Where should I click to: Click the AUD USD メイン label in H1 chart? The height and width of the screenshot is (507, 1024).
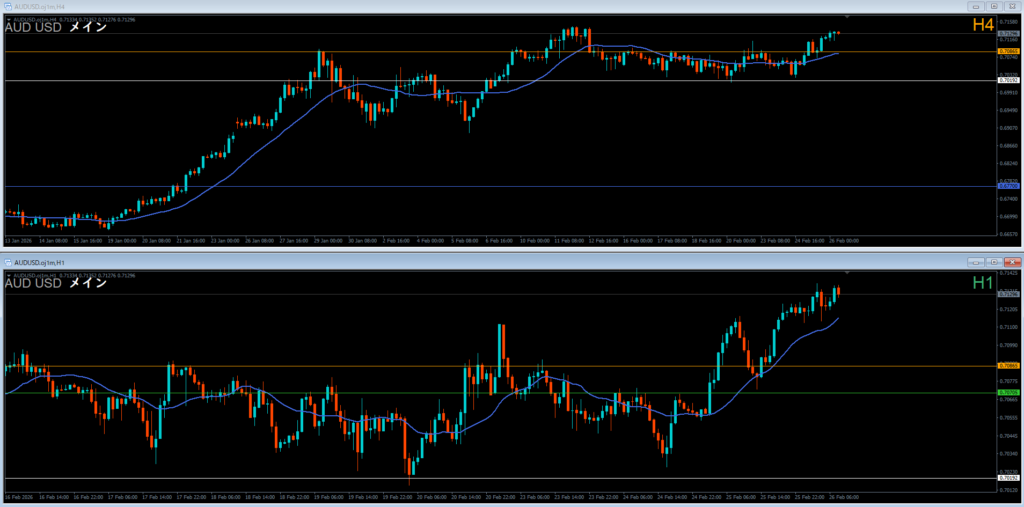pyautogui.click(x=56, y=283)
